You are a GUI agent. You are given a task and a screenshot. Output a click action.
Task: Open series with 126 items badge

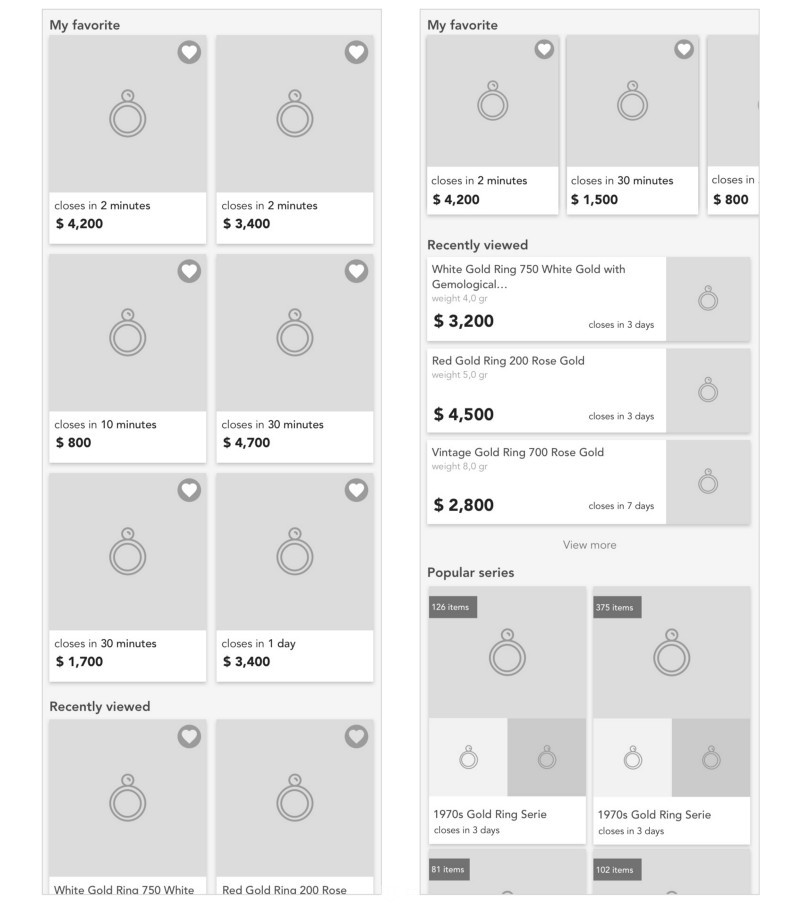[507, 715]
